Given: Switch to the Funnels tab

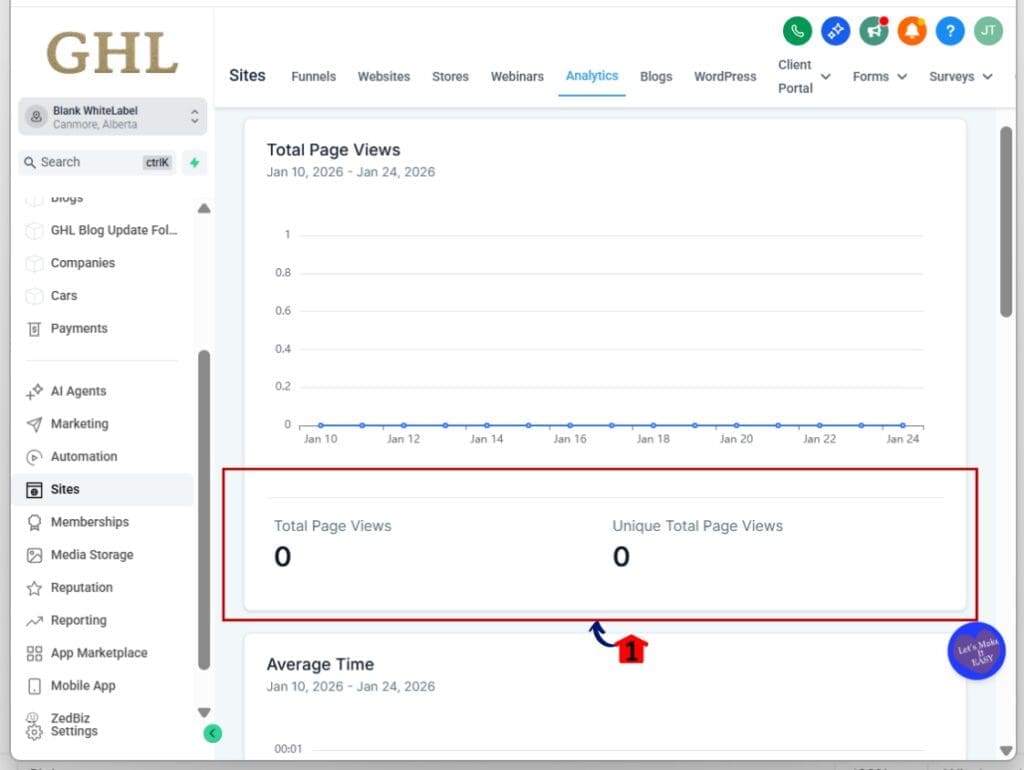Looking at the screenshot, I should (313, 77).
